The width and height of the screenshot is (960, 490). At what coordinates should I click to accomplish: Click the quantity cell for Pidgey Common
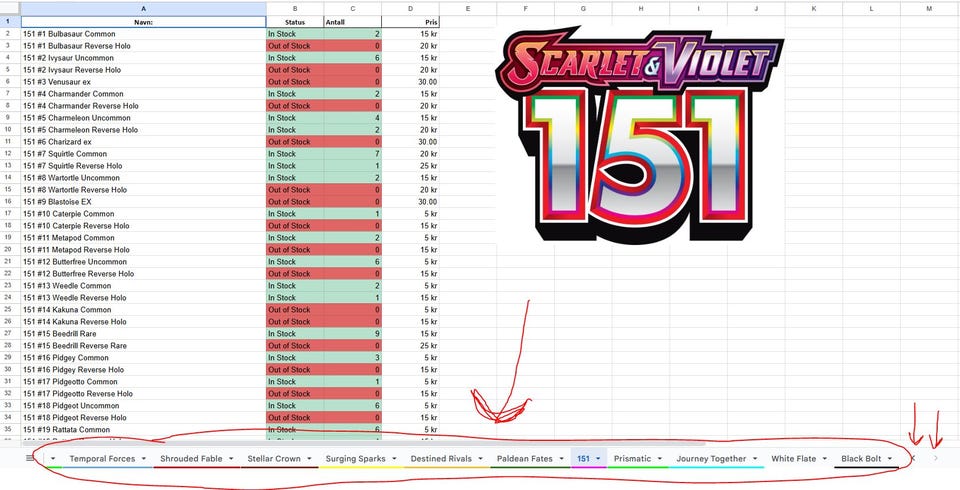tap(353, 358)
